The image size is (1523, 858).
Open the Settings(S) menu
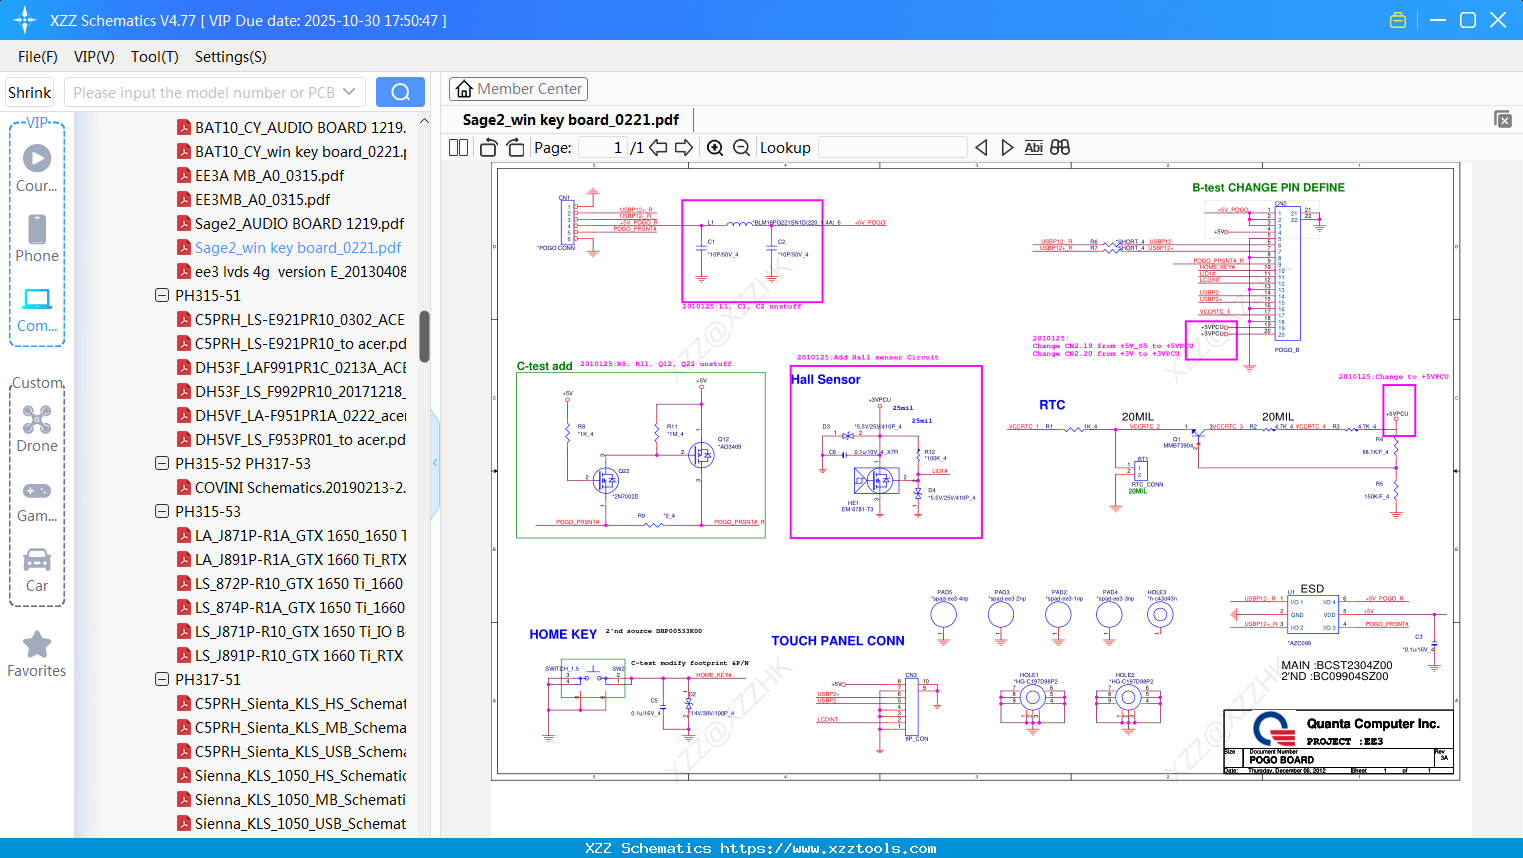[x=230, y=57]
